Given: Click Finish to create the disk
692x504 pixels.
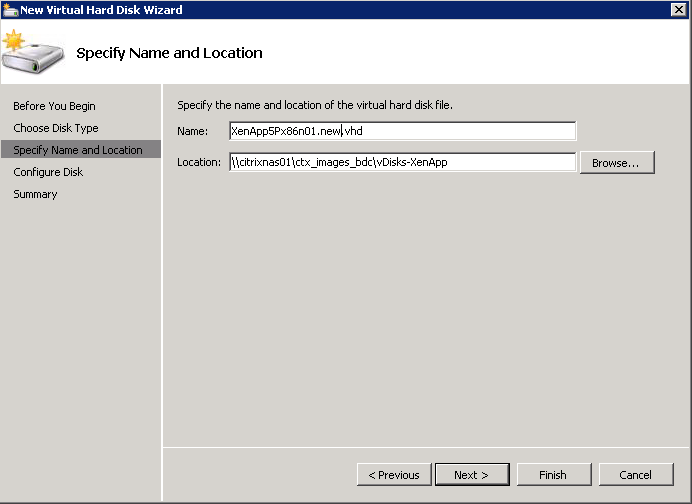Looking at the screenshot, I should [x=554, y=475].
